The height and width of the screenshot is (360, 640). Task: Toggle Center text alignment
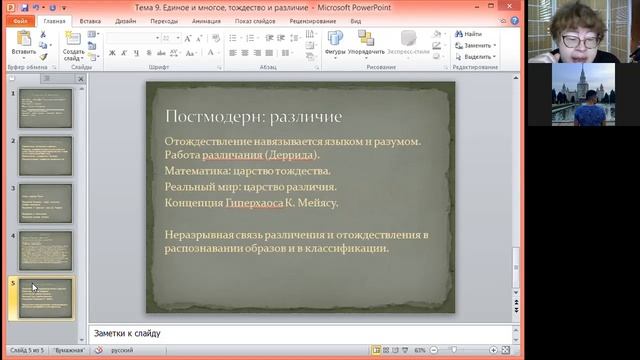pos(245,53)
